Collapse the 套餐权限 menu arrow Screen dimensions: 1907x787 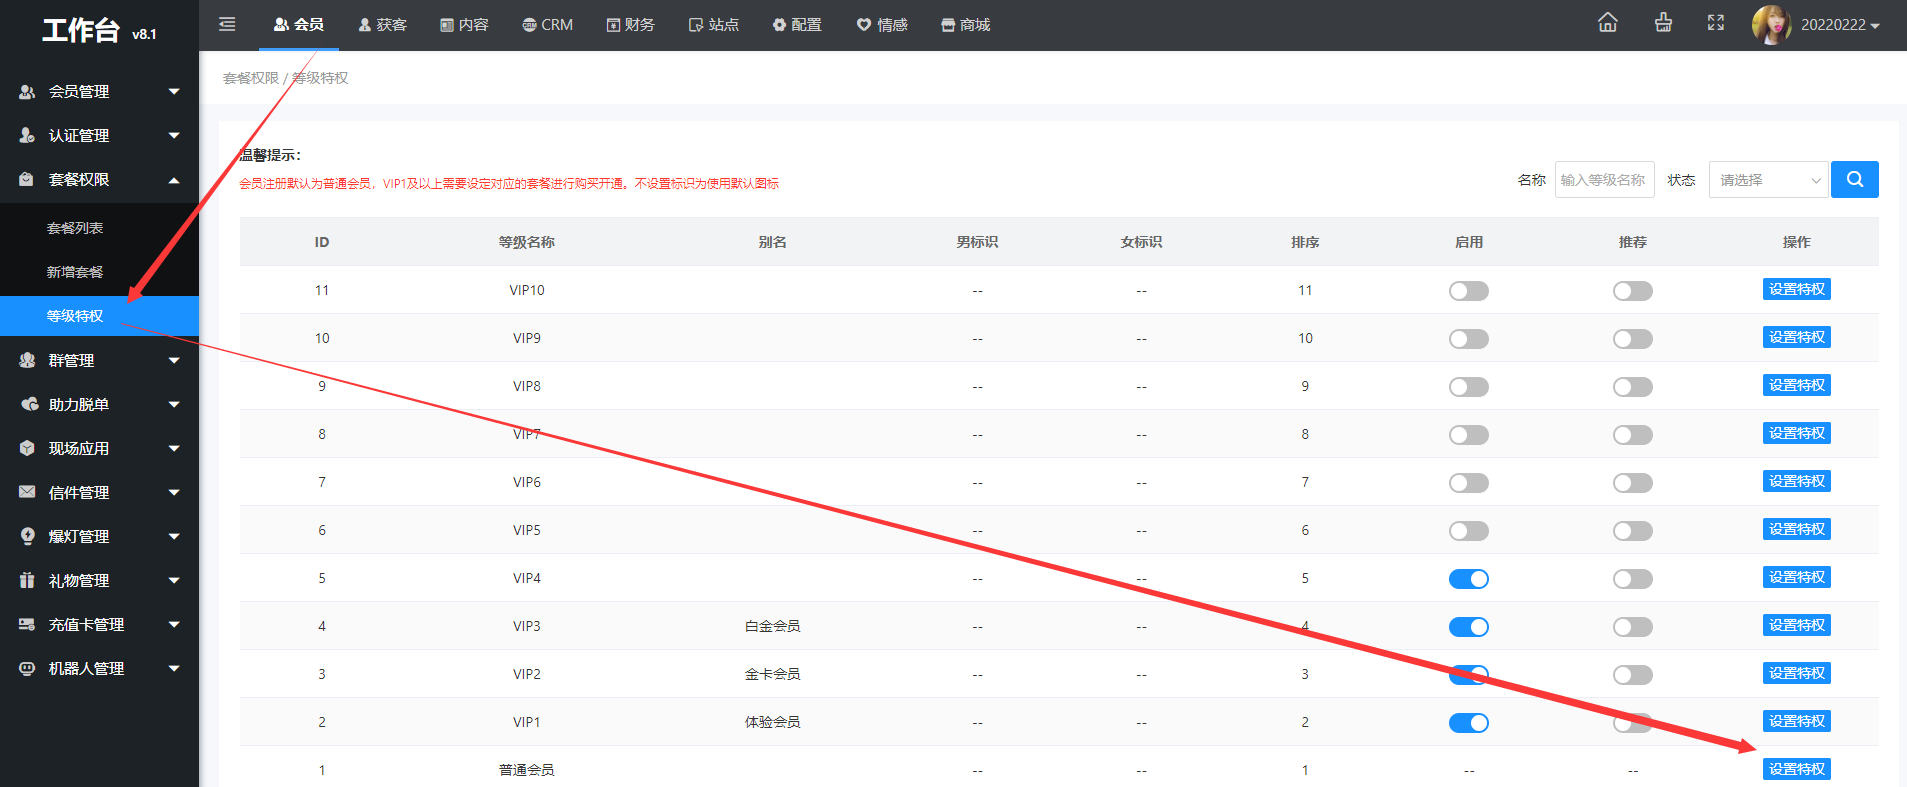point(174,180)
